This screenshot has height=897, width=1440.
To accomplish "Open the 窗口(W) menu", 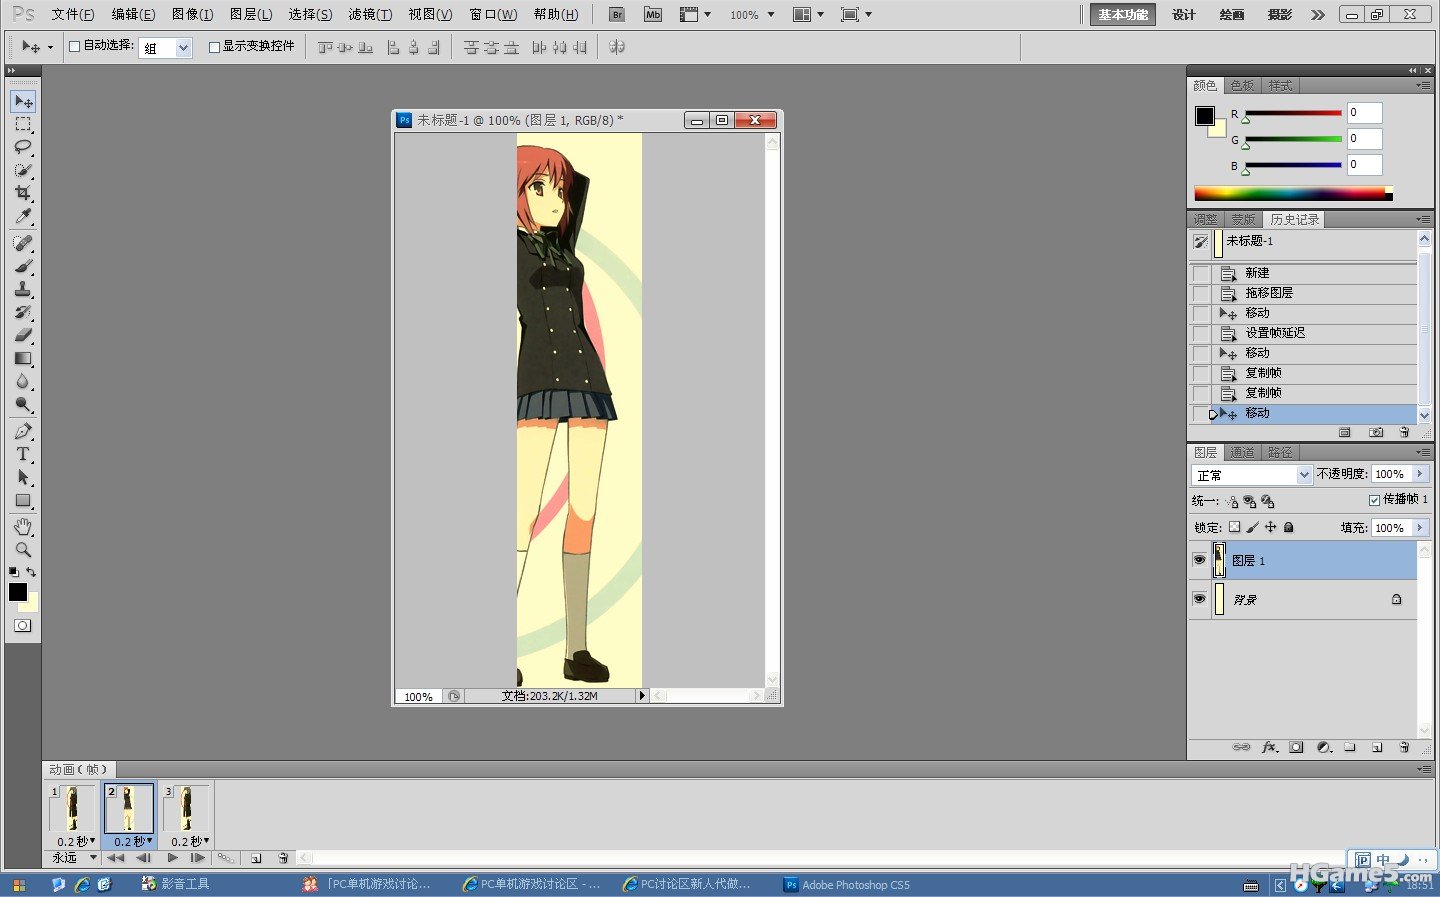I will point(493,15).
